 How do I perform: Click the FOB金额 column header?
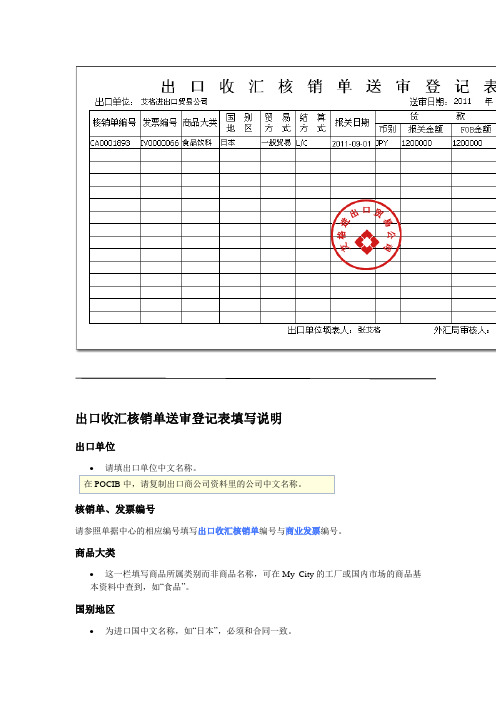click(x=476, y=129)
